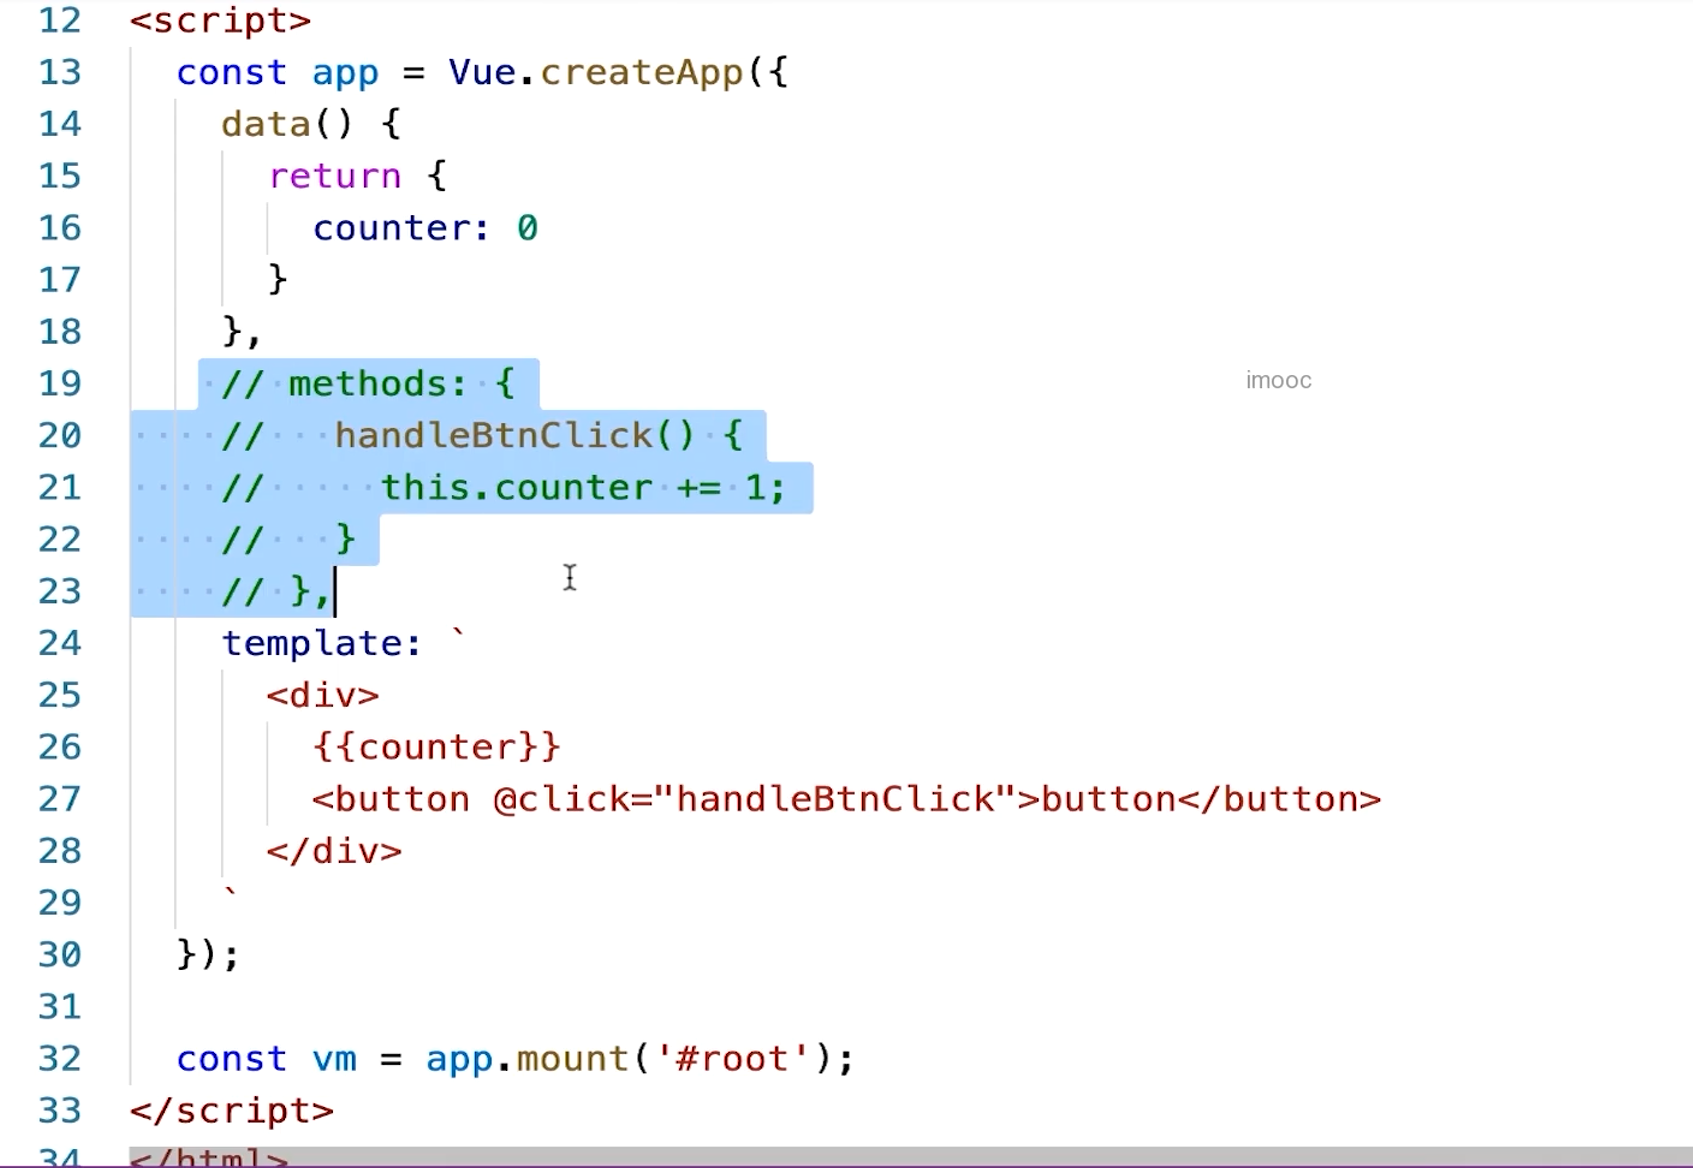Click 'counter: 0' property on line 16
The height and width of the screenshot is (1168, 1693).
point(426,228)
